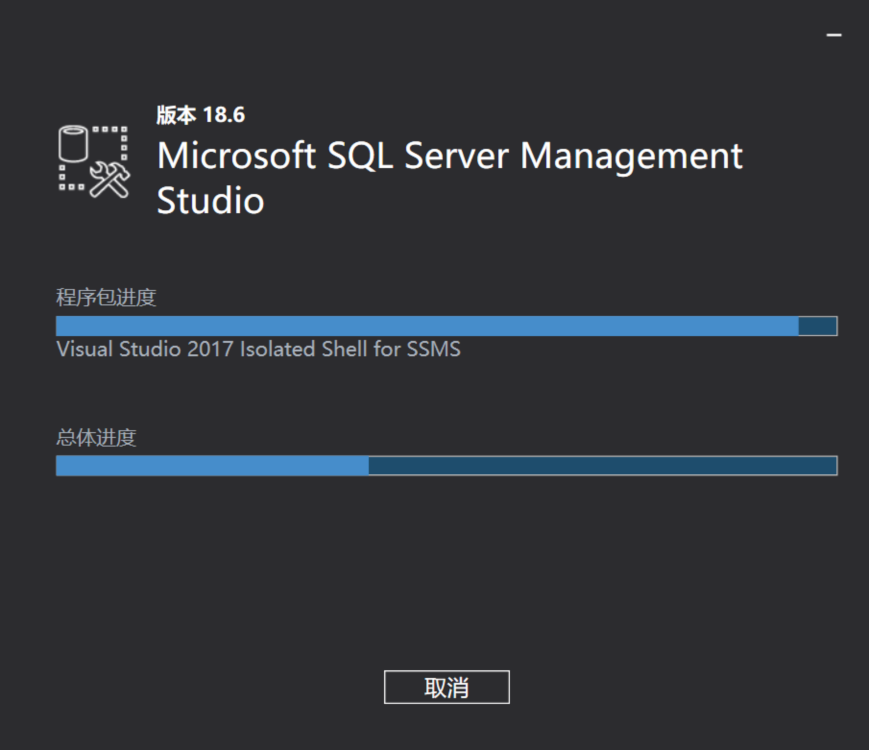The image size is (869, 750).
Task: Click the filled part of 总体进度 bar
Action: click(212, 465)
